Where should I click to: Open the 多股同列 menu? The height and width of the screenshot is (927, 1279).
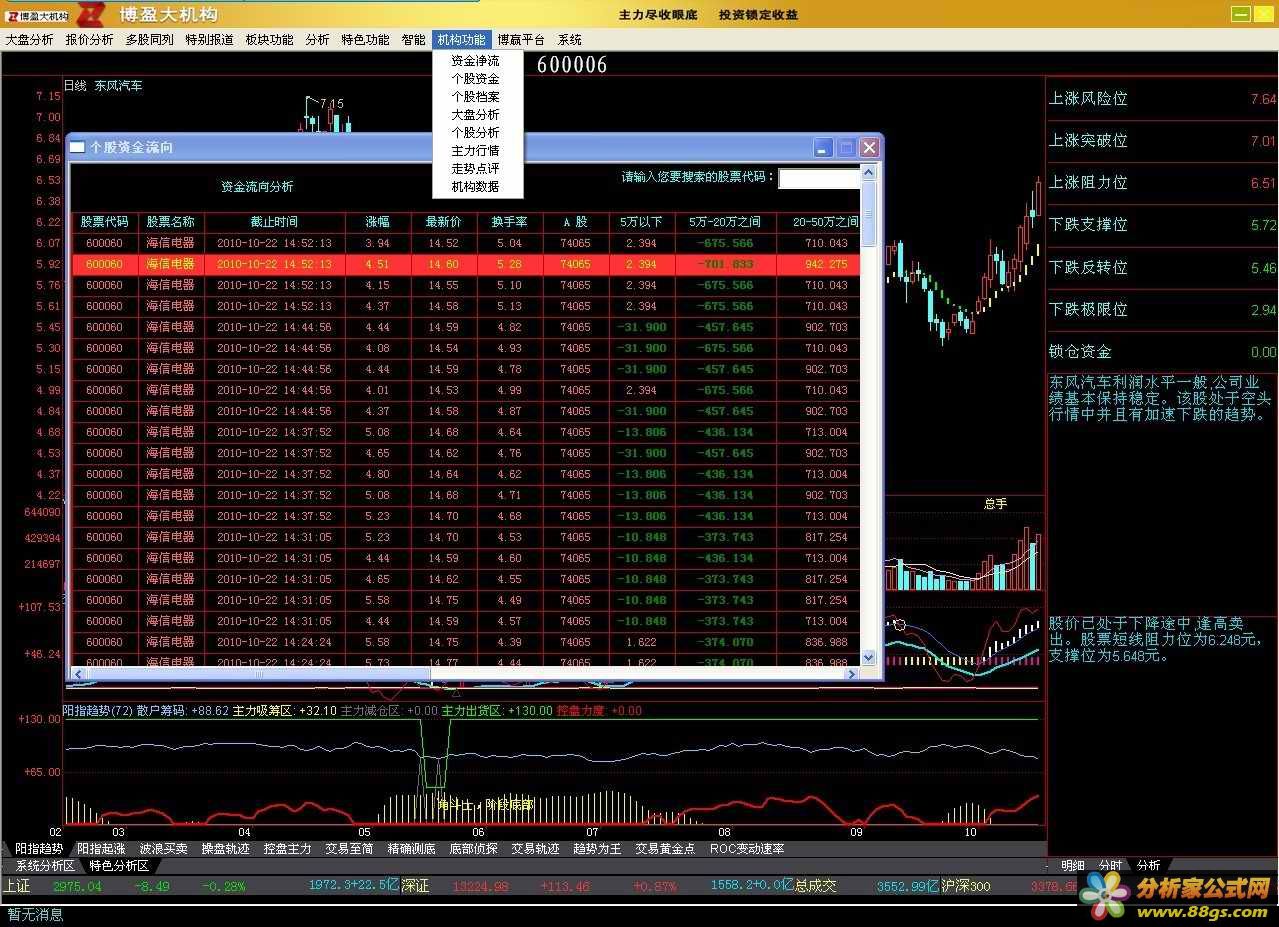150,40
